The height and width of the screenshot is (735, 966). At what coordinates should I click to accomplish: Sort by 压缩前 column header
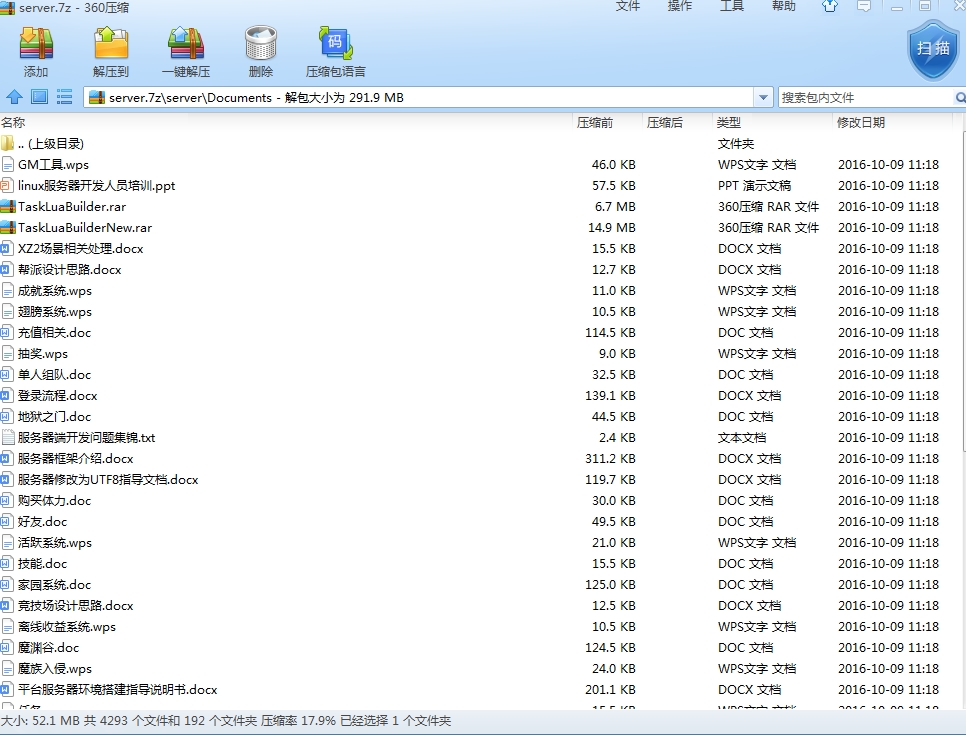[x=594, y=123]
